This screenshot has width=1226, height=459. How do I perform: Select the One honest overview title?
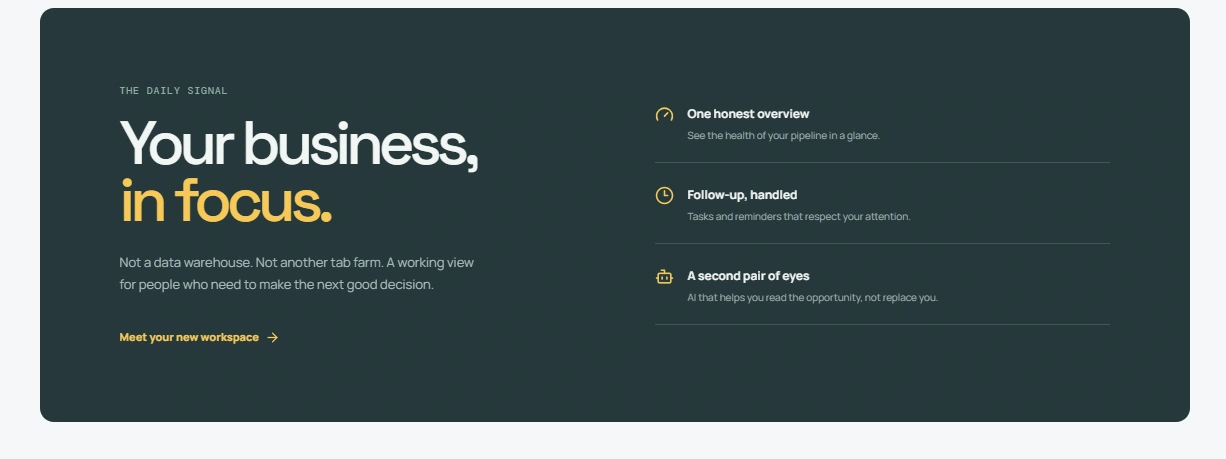pyautogui.click(x=748, y=114)
